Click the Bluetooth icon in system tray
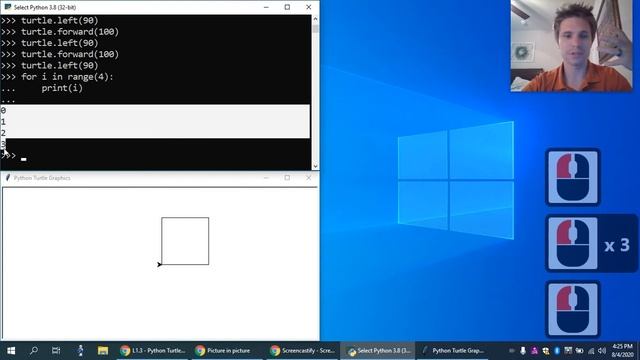Screen dimensions: 640x360 (x=557, y=351)
